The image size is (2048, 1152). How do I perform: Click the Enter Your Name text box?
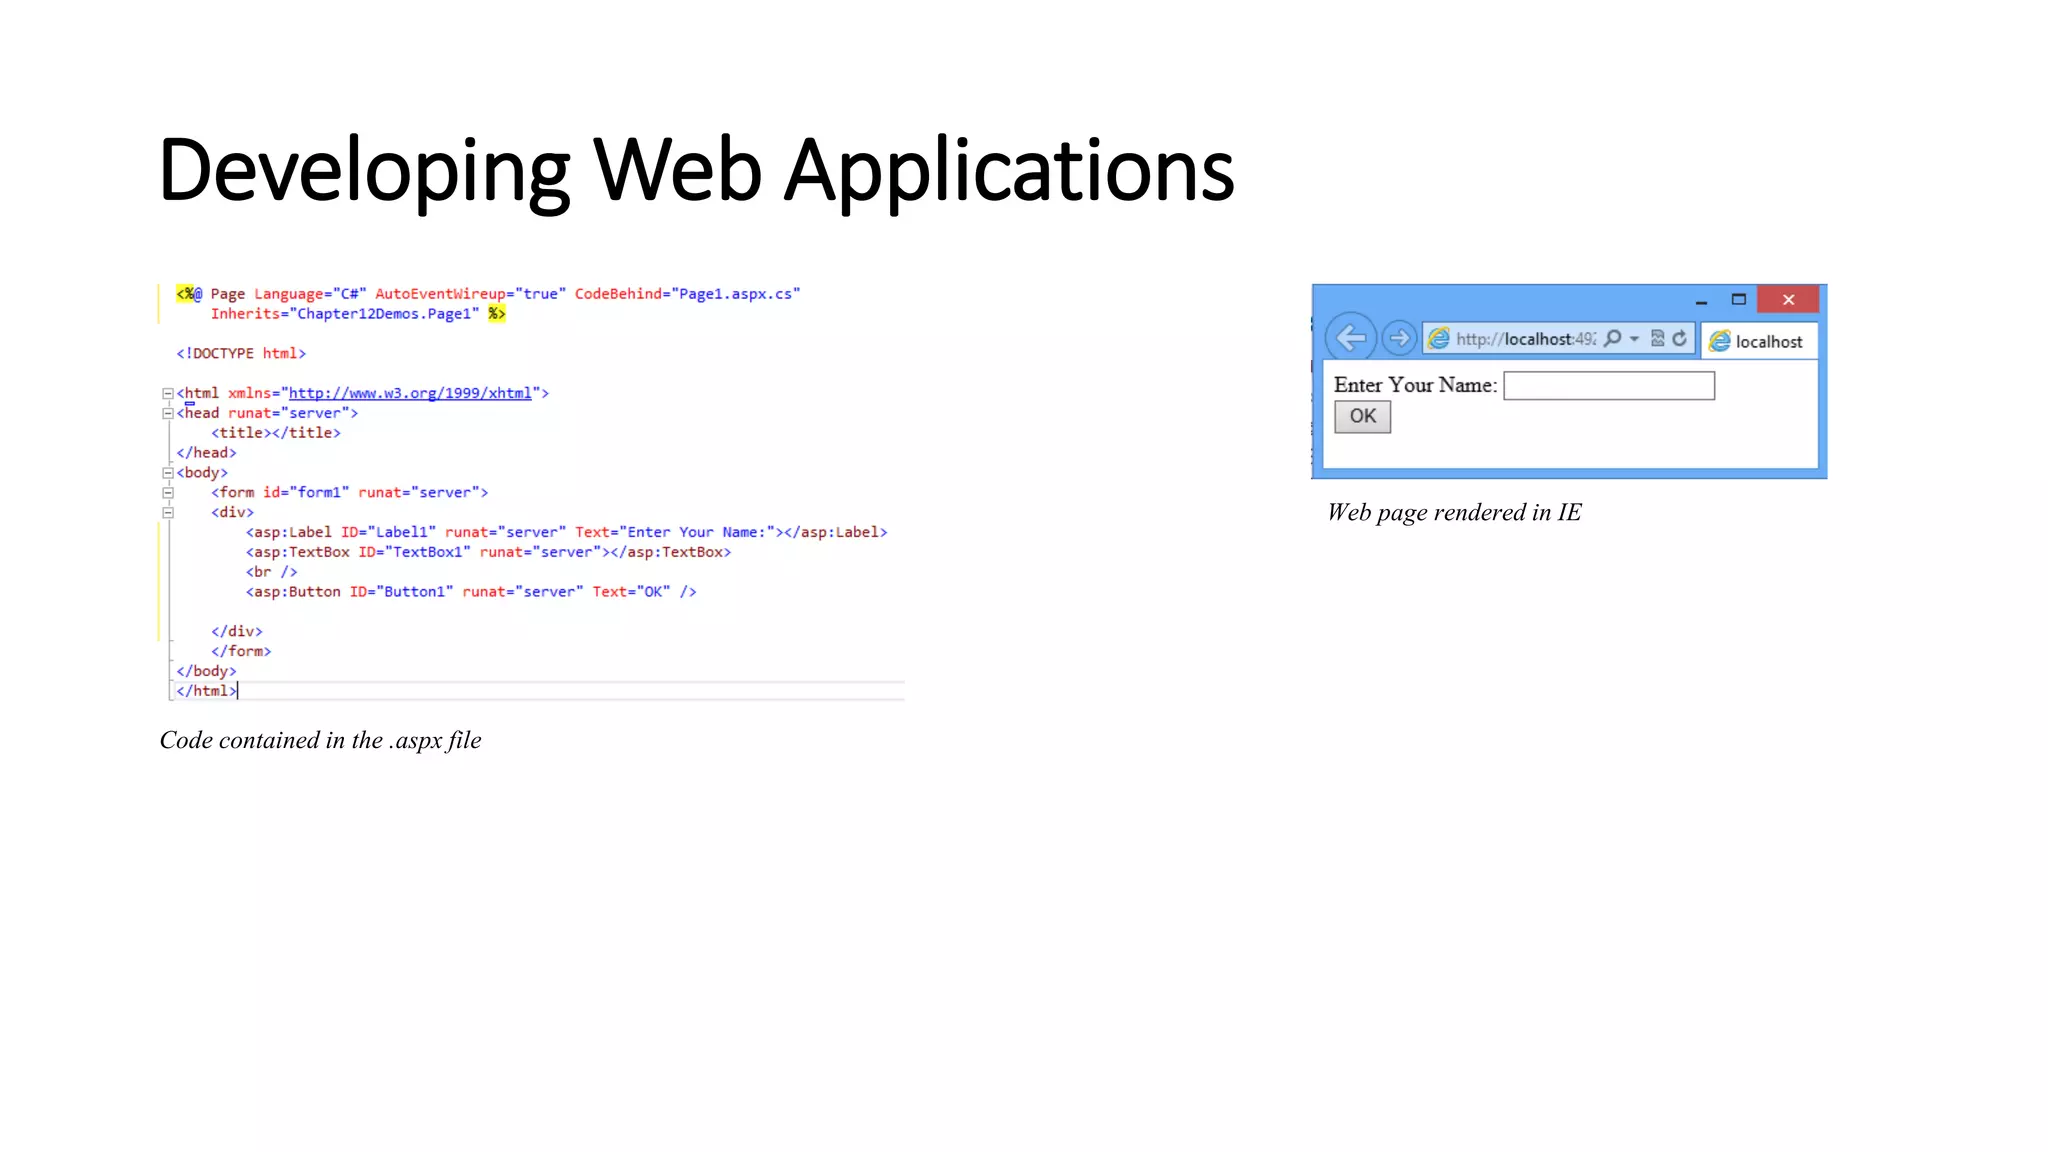tap(1608, 386)
